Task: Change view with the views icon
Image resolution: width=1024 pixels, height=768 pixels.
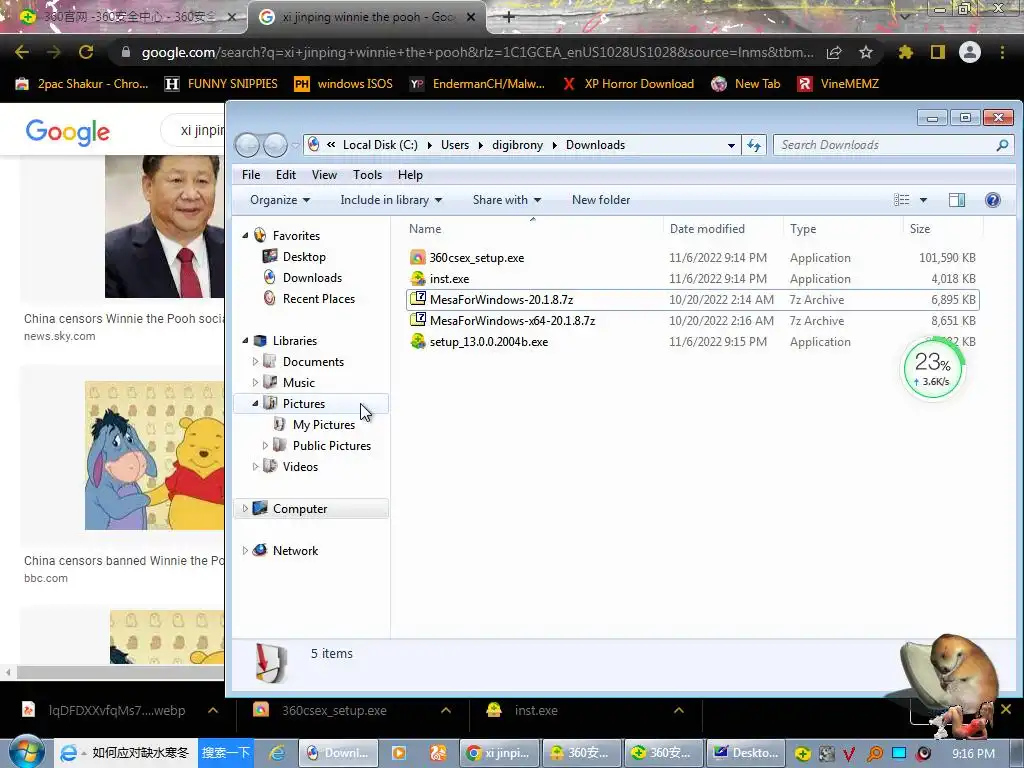Action: [x=901, y=200]
